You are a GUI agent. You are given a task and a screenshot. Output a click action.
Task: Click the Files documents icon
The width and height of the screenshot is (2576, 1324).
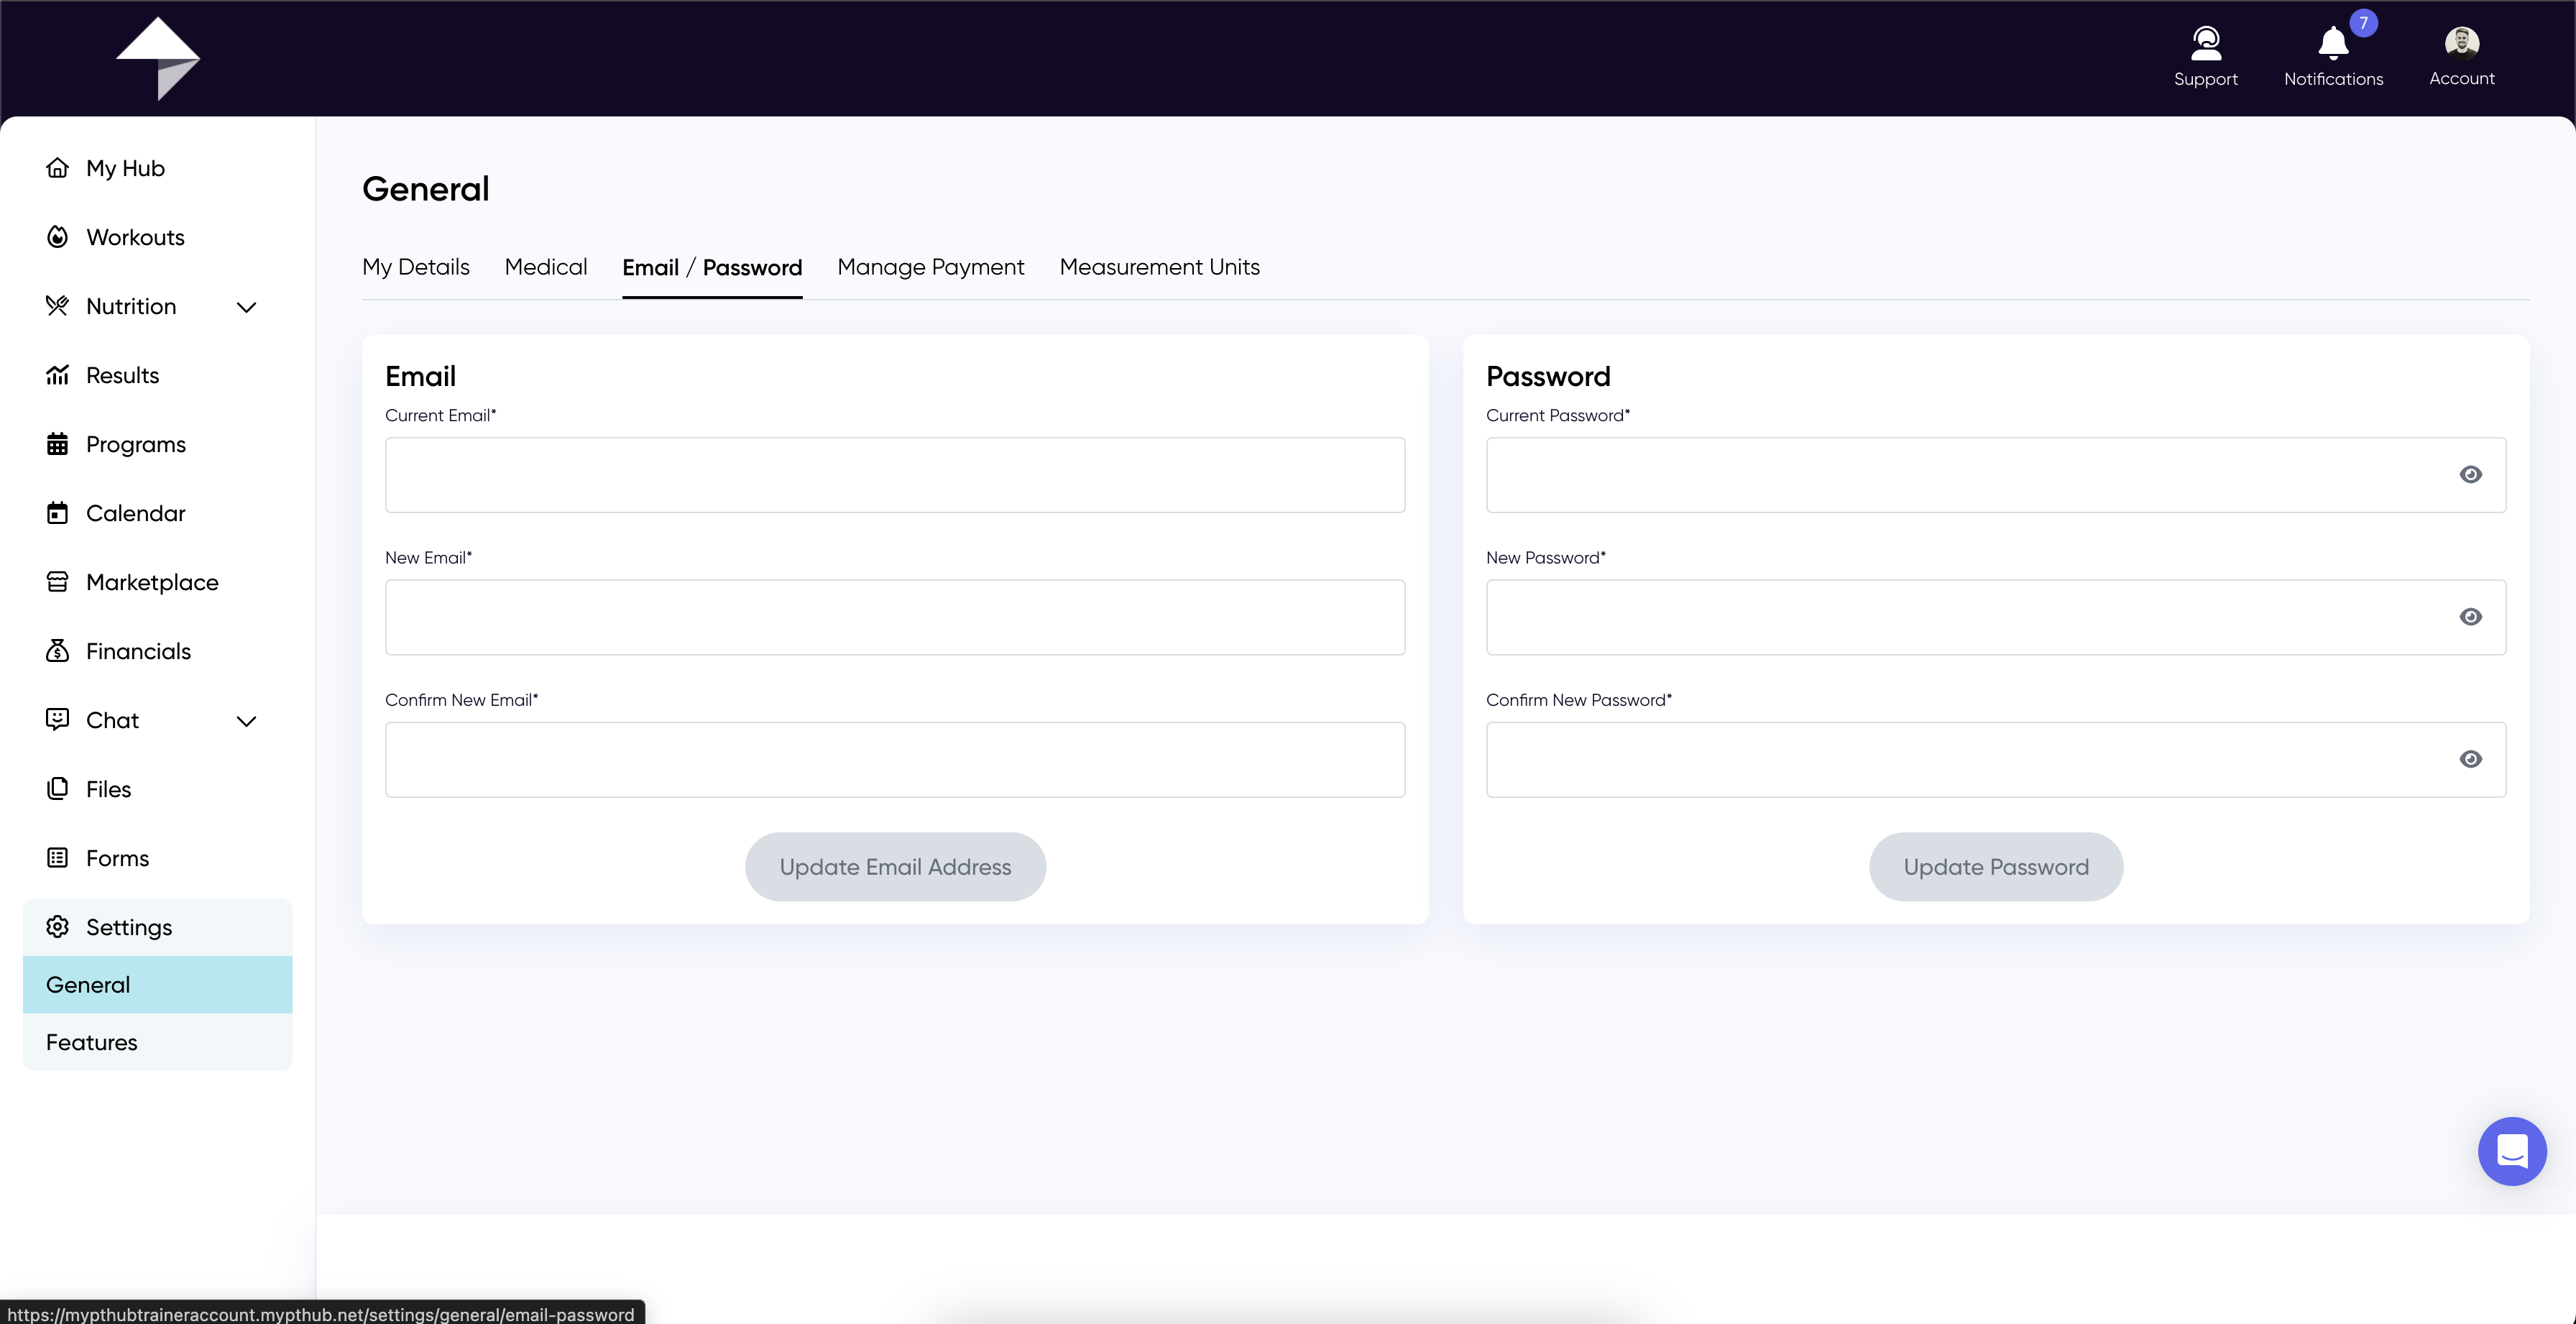58,788
